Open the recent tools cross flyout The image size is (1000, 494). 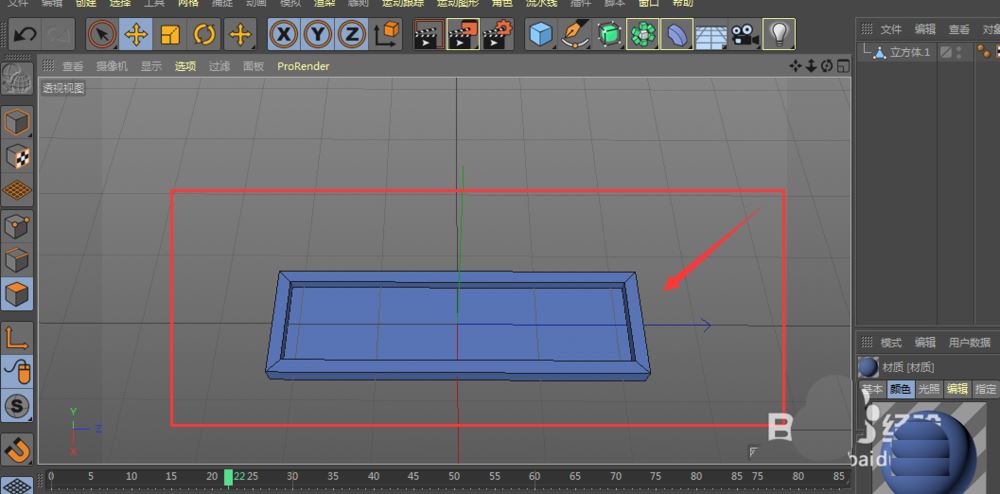[240, 34]
